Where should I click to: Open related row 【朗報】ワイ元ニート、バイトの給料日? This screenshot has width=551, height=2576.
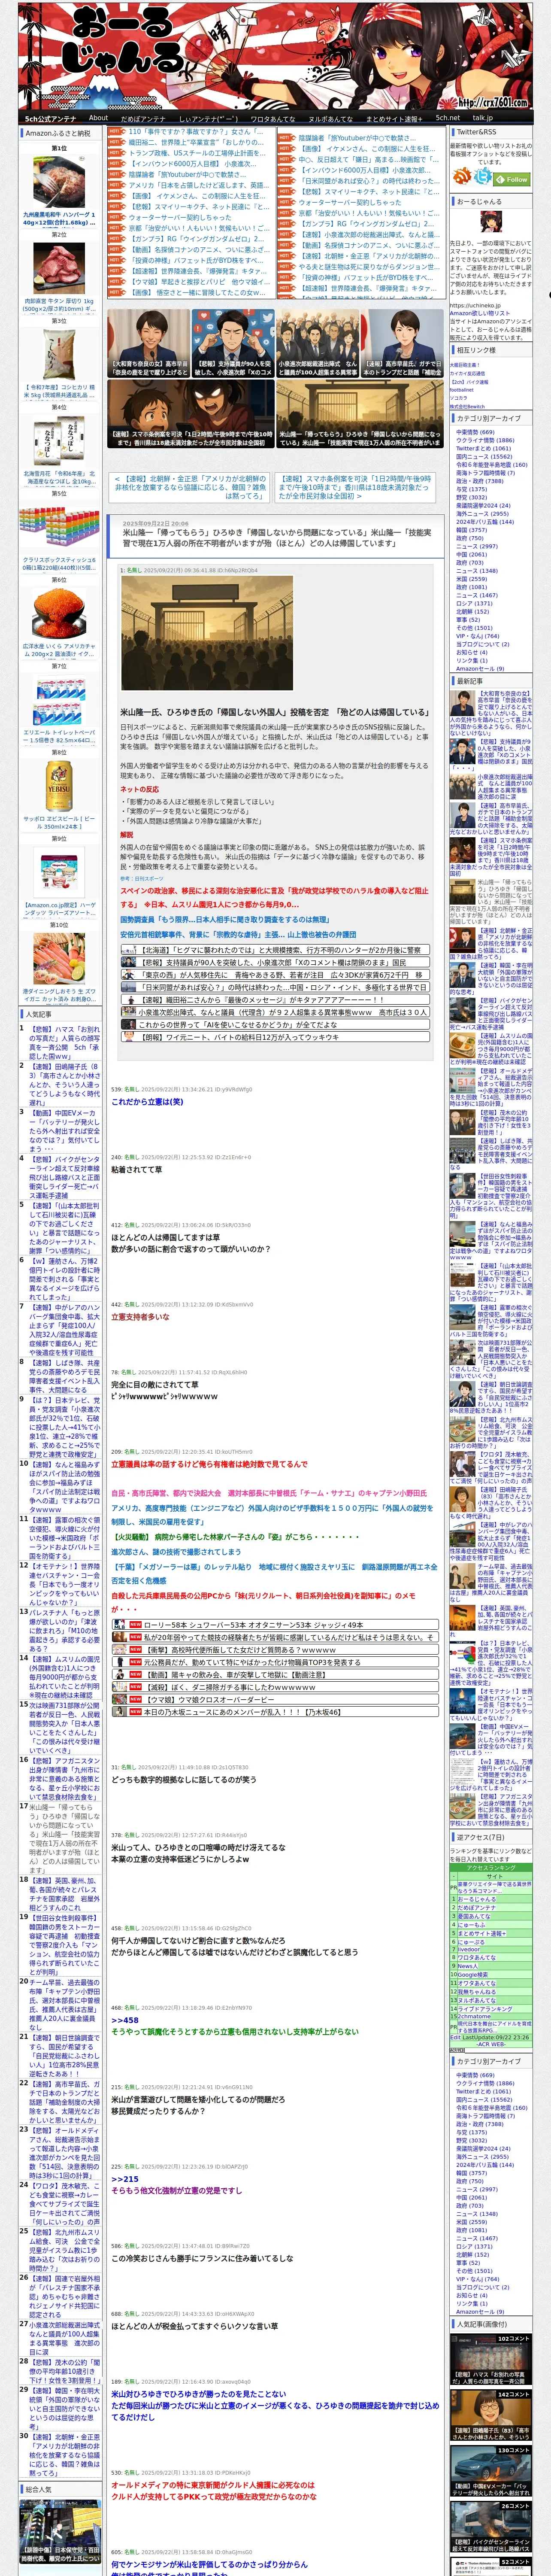[275, 1037]
